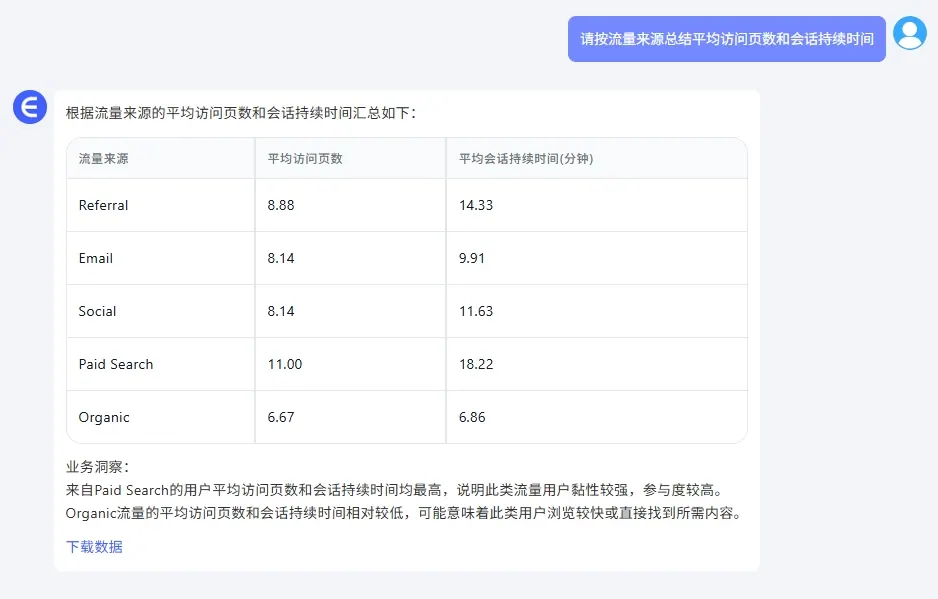Click Paid Search's session duration 18.22
Image resolution: width=938 pixels, height=599 pixels.
pos(476,364)
